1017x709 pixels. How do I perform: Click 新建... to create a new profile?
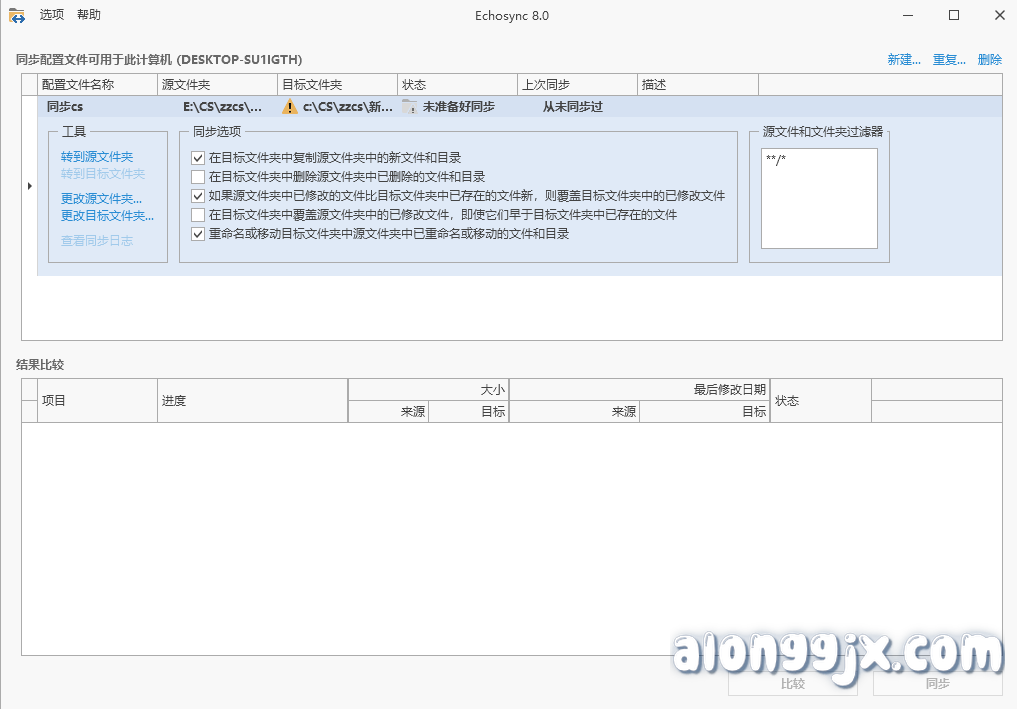(903, 59)
